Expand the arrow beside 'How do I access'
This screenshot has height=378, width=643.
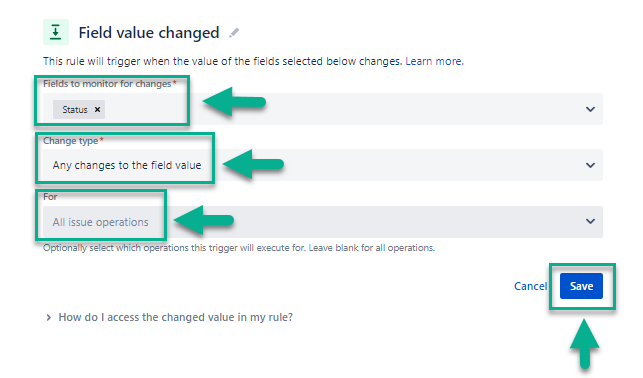(49, 317)
